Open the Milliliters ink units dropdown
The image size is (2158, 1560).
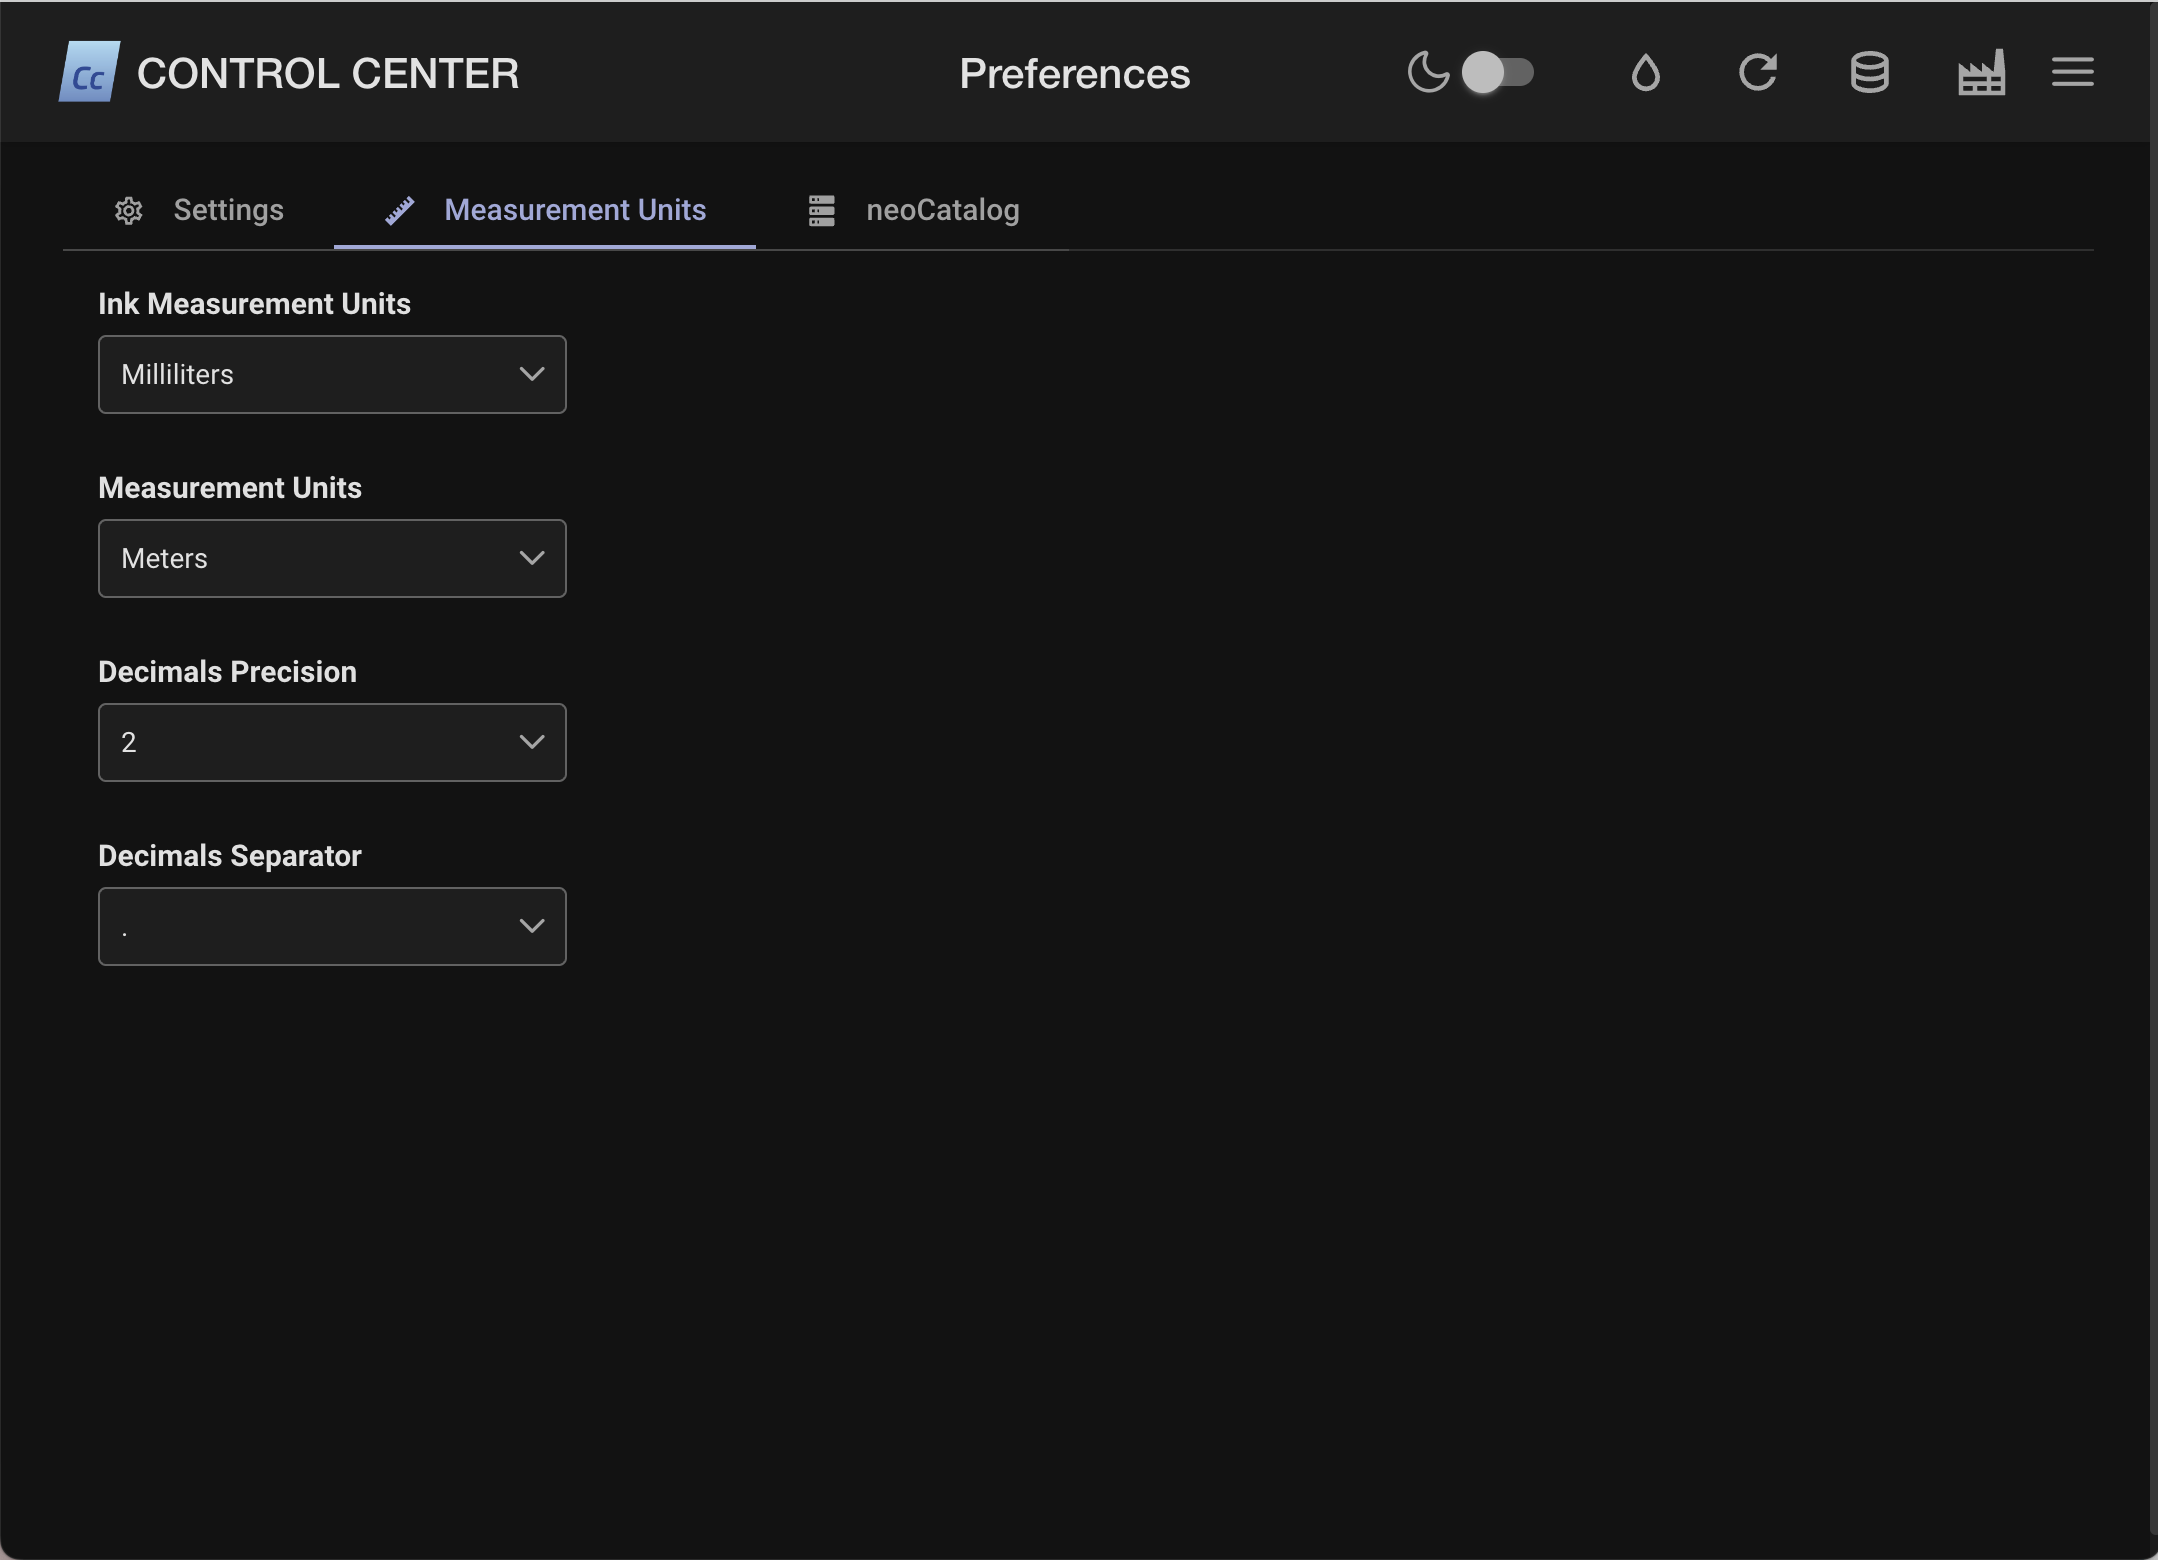[x=332, y=374]
